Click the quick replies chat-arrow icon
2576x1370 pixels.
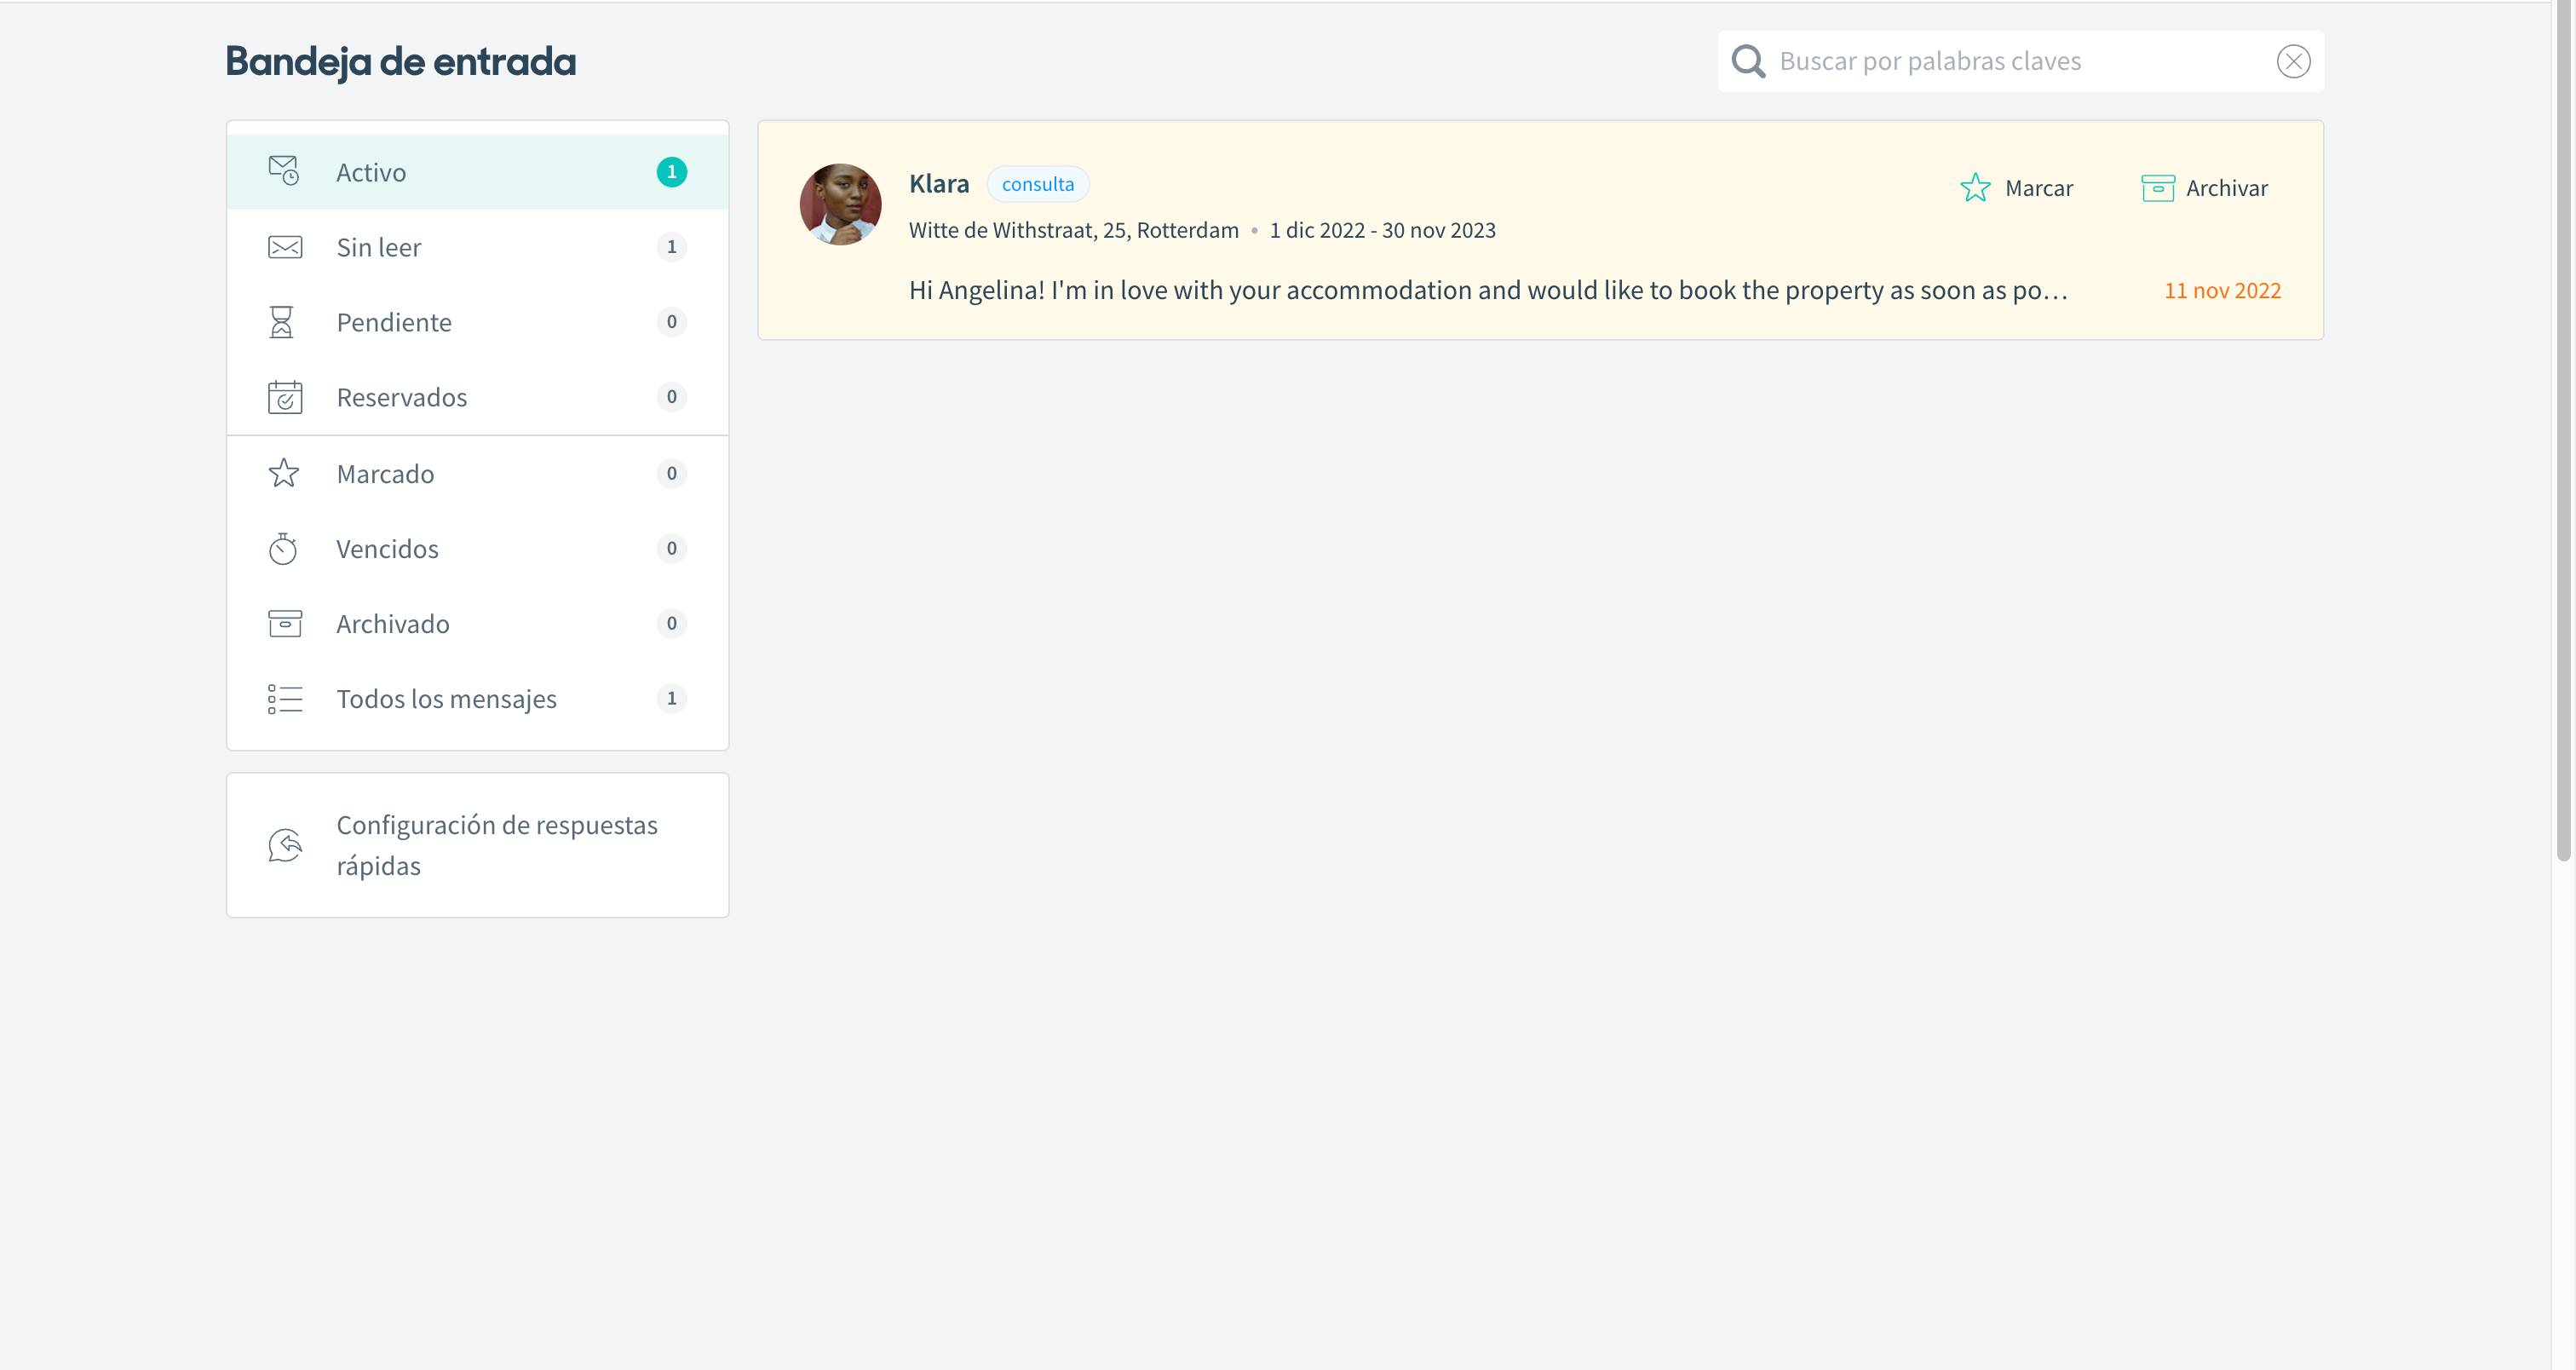tap(285, 845)
